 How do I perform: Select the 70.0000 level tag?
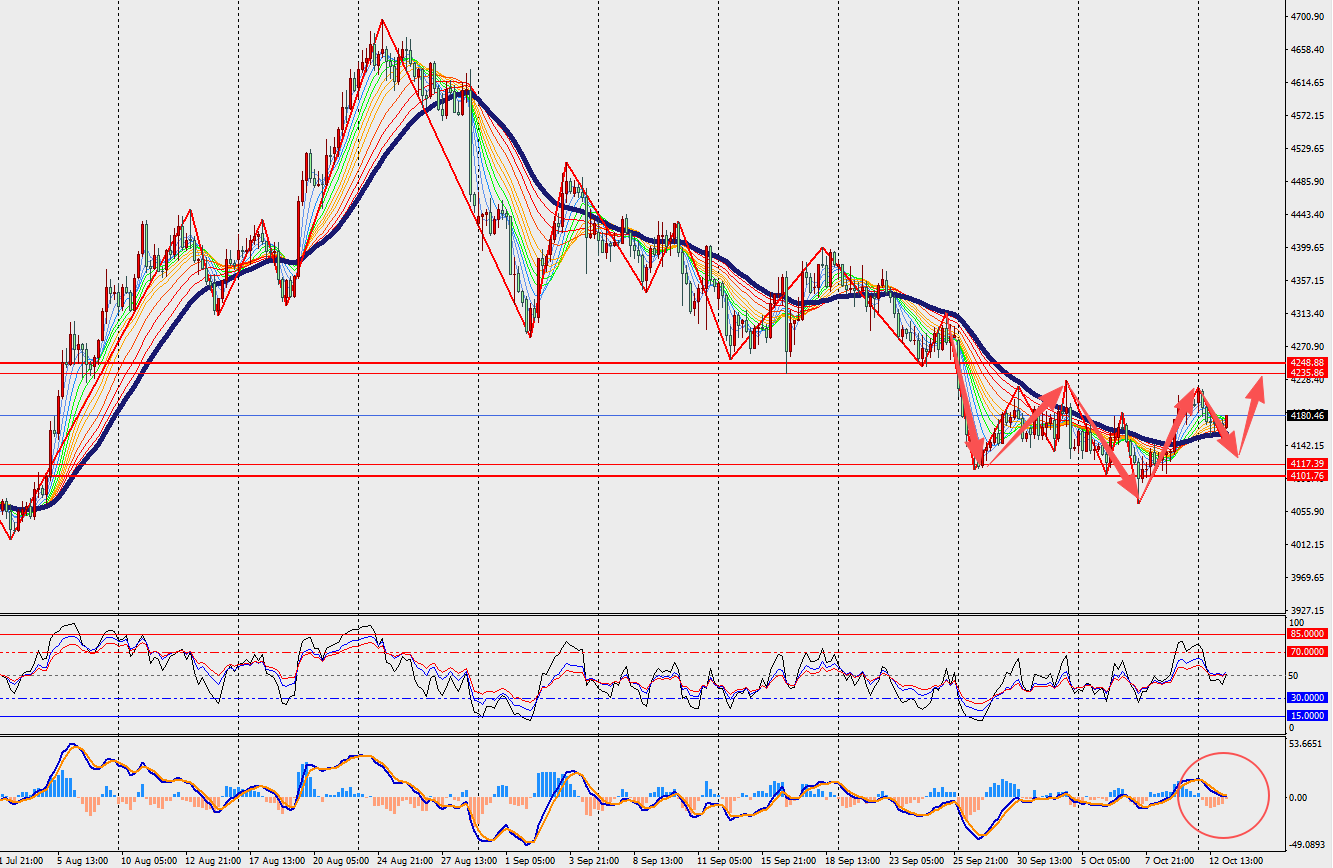(x=1307, y=652)
